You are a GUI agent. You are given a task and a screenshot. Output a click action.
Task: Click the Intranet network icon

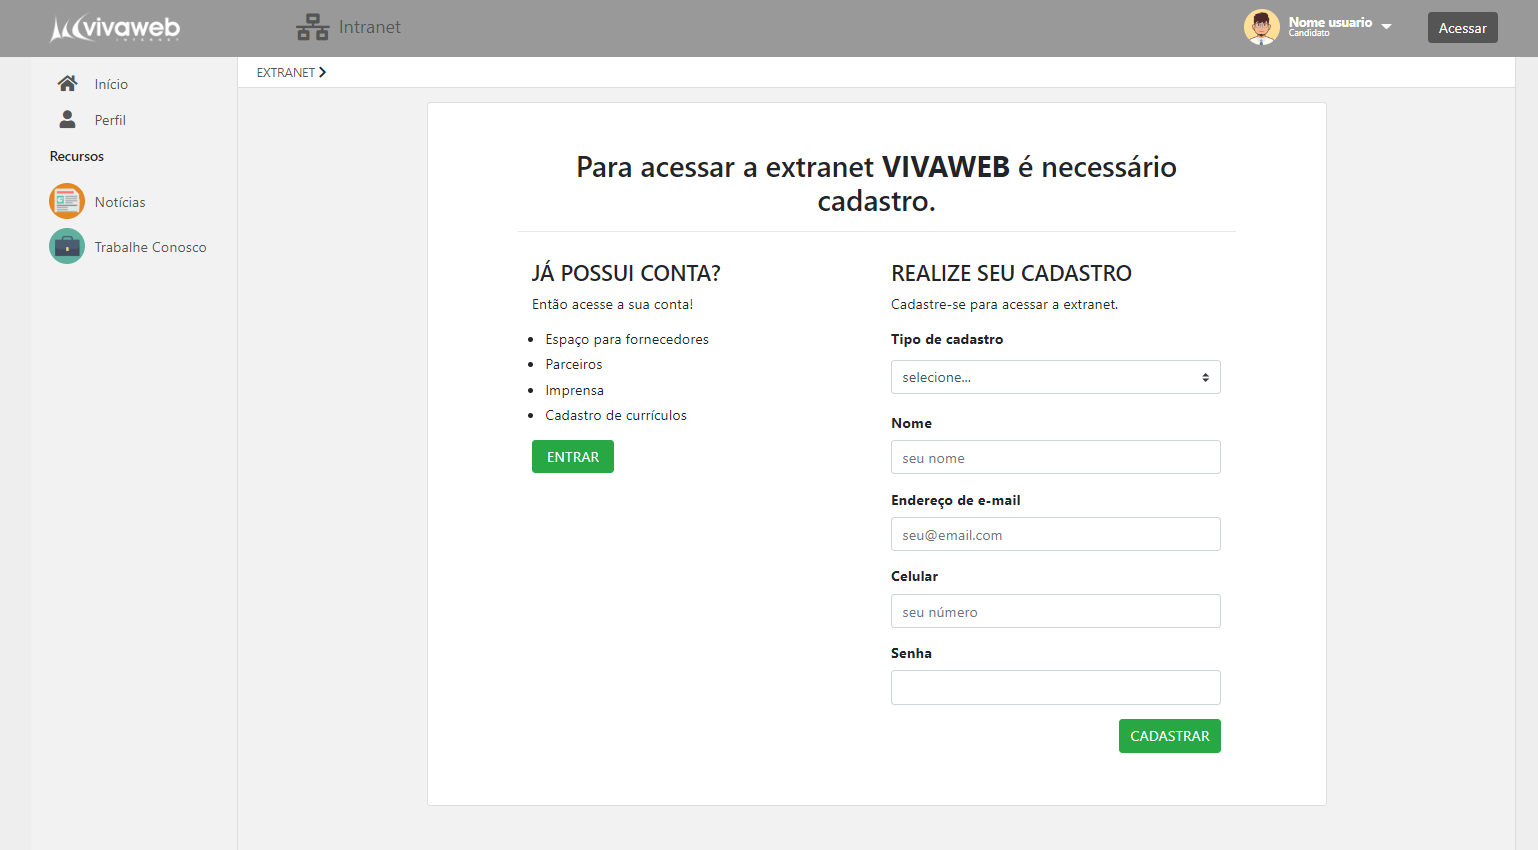tap(312, 27)
